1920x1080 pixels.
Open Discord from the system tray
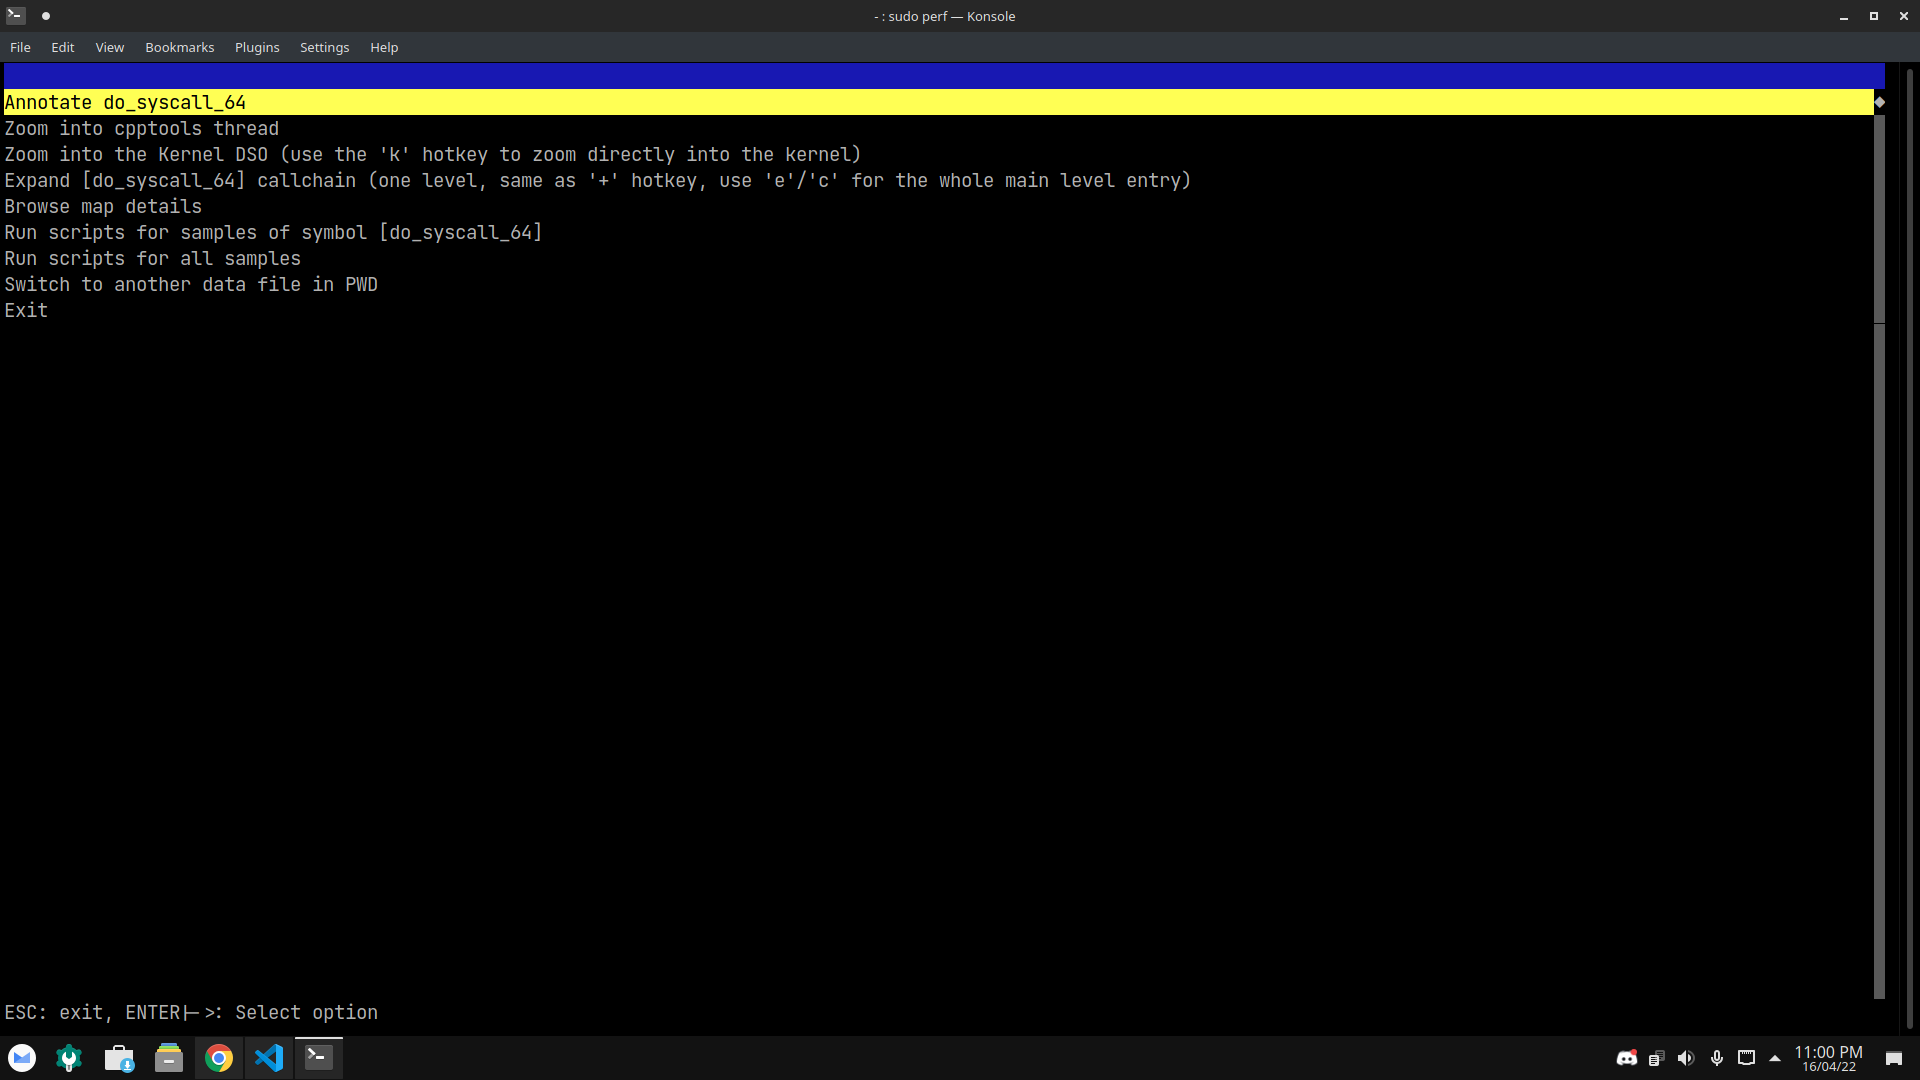1627,1057
